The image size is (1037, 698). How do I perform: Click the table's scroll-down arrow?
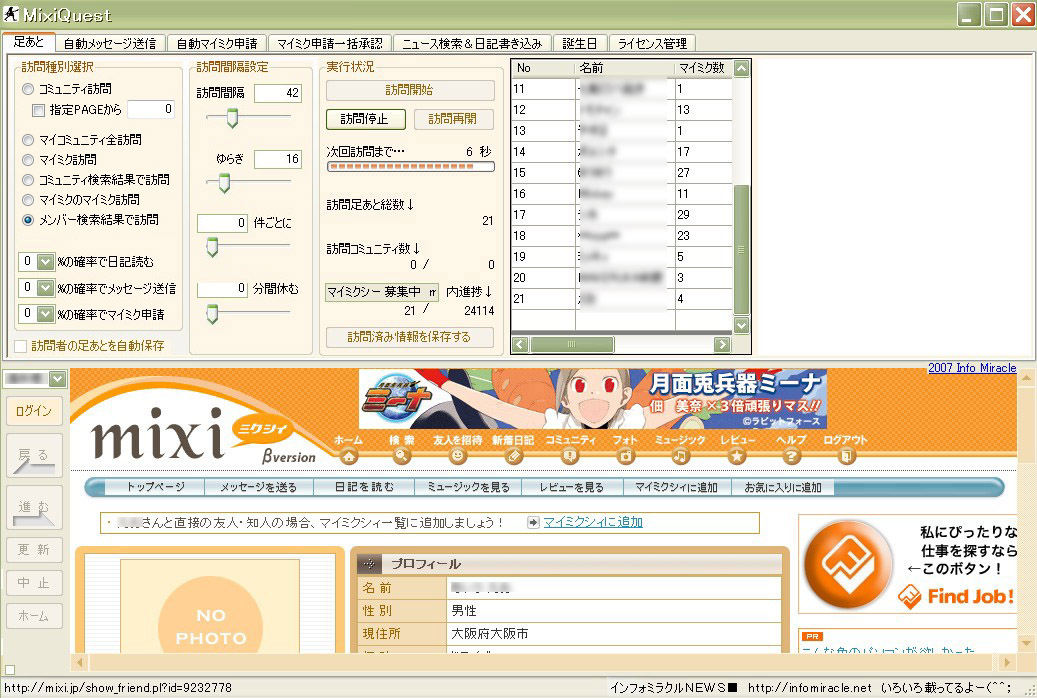(741, 325)
